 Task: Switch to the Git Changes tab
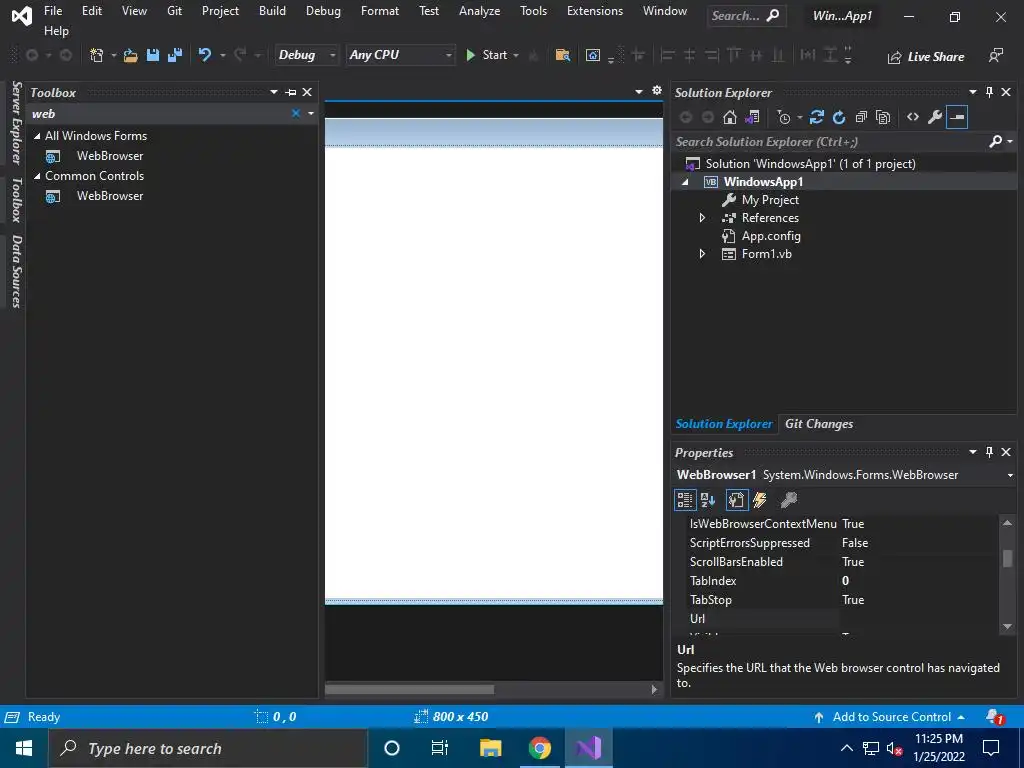click(819, 424)
